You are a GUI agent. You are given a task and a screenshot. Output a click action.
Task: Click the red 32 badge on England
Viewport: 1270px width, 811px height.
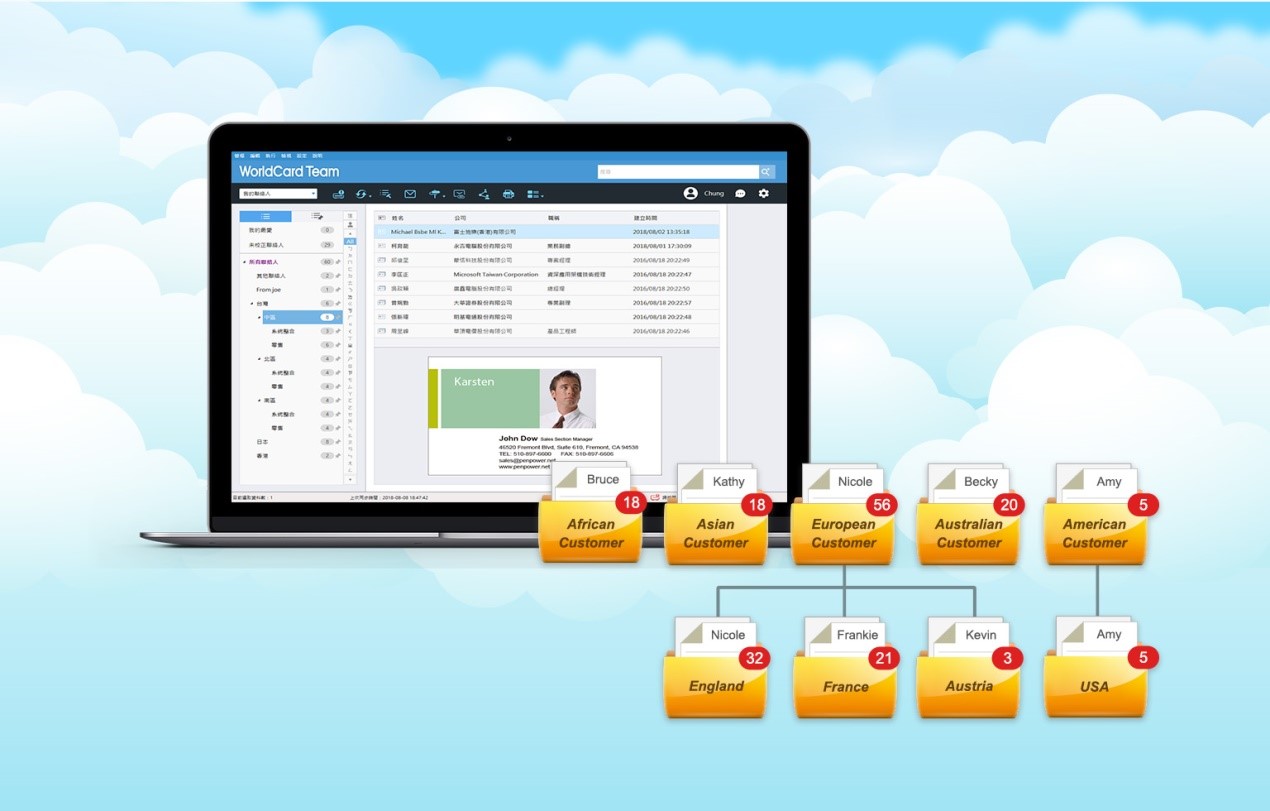pos(755,658)
